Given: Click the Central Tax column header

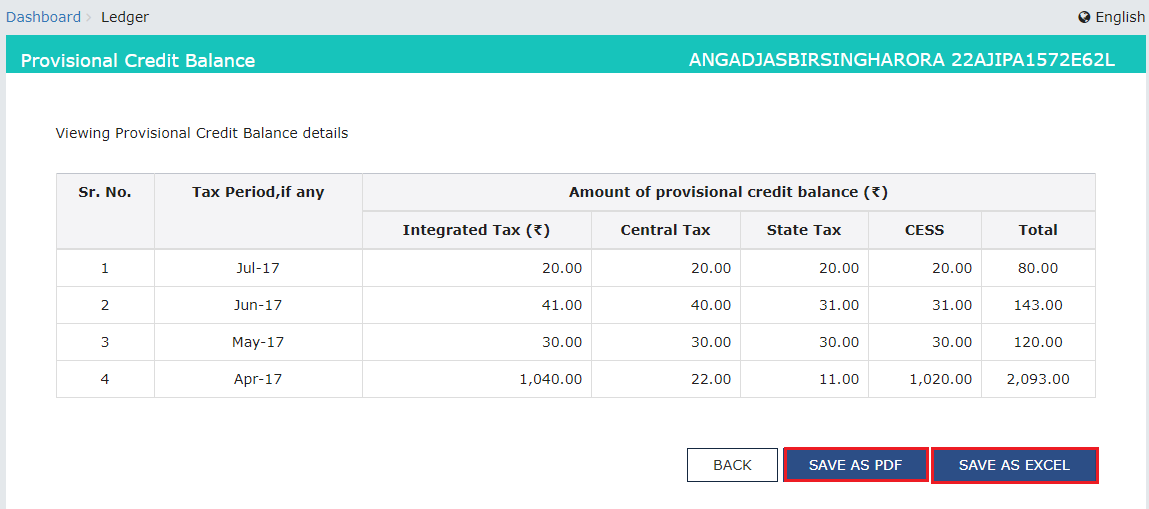Looking at the screenshot, I should 665,230.
